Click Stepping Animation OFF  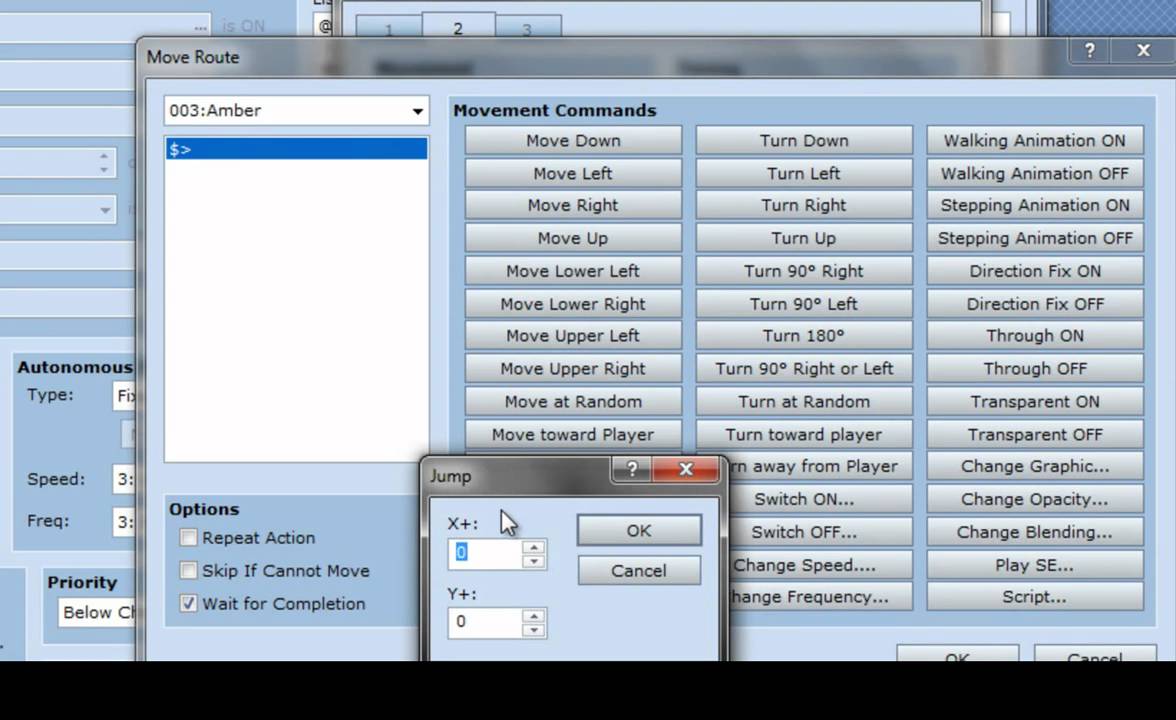tap(1035, 238)
